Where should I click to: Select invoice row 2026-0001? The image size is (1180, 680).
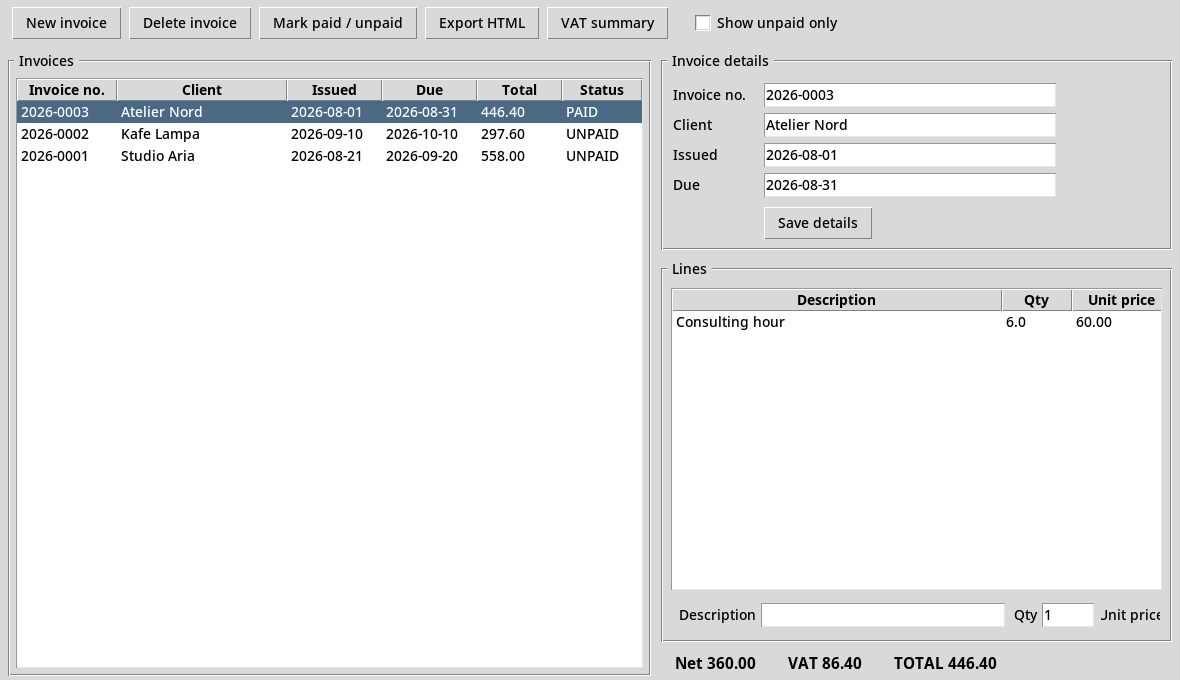click(x=330, y=156)
